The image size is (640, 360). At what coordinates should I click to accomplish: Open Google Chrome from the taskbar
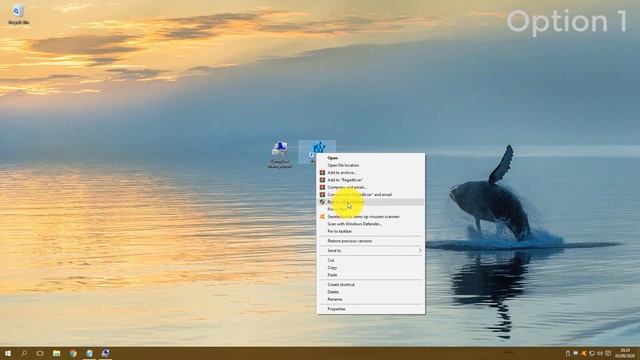(73, 353)
